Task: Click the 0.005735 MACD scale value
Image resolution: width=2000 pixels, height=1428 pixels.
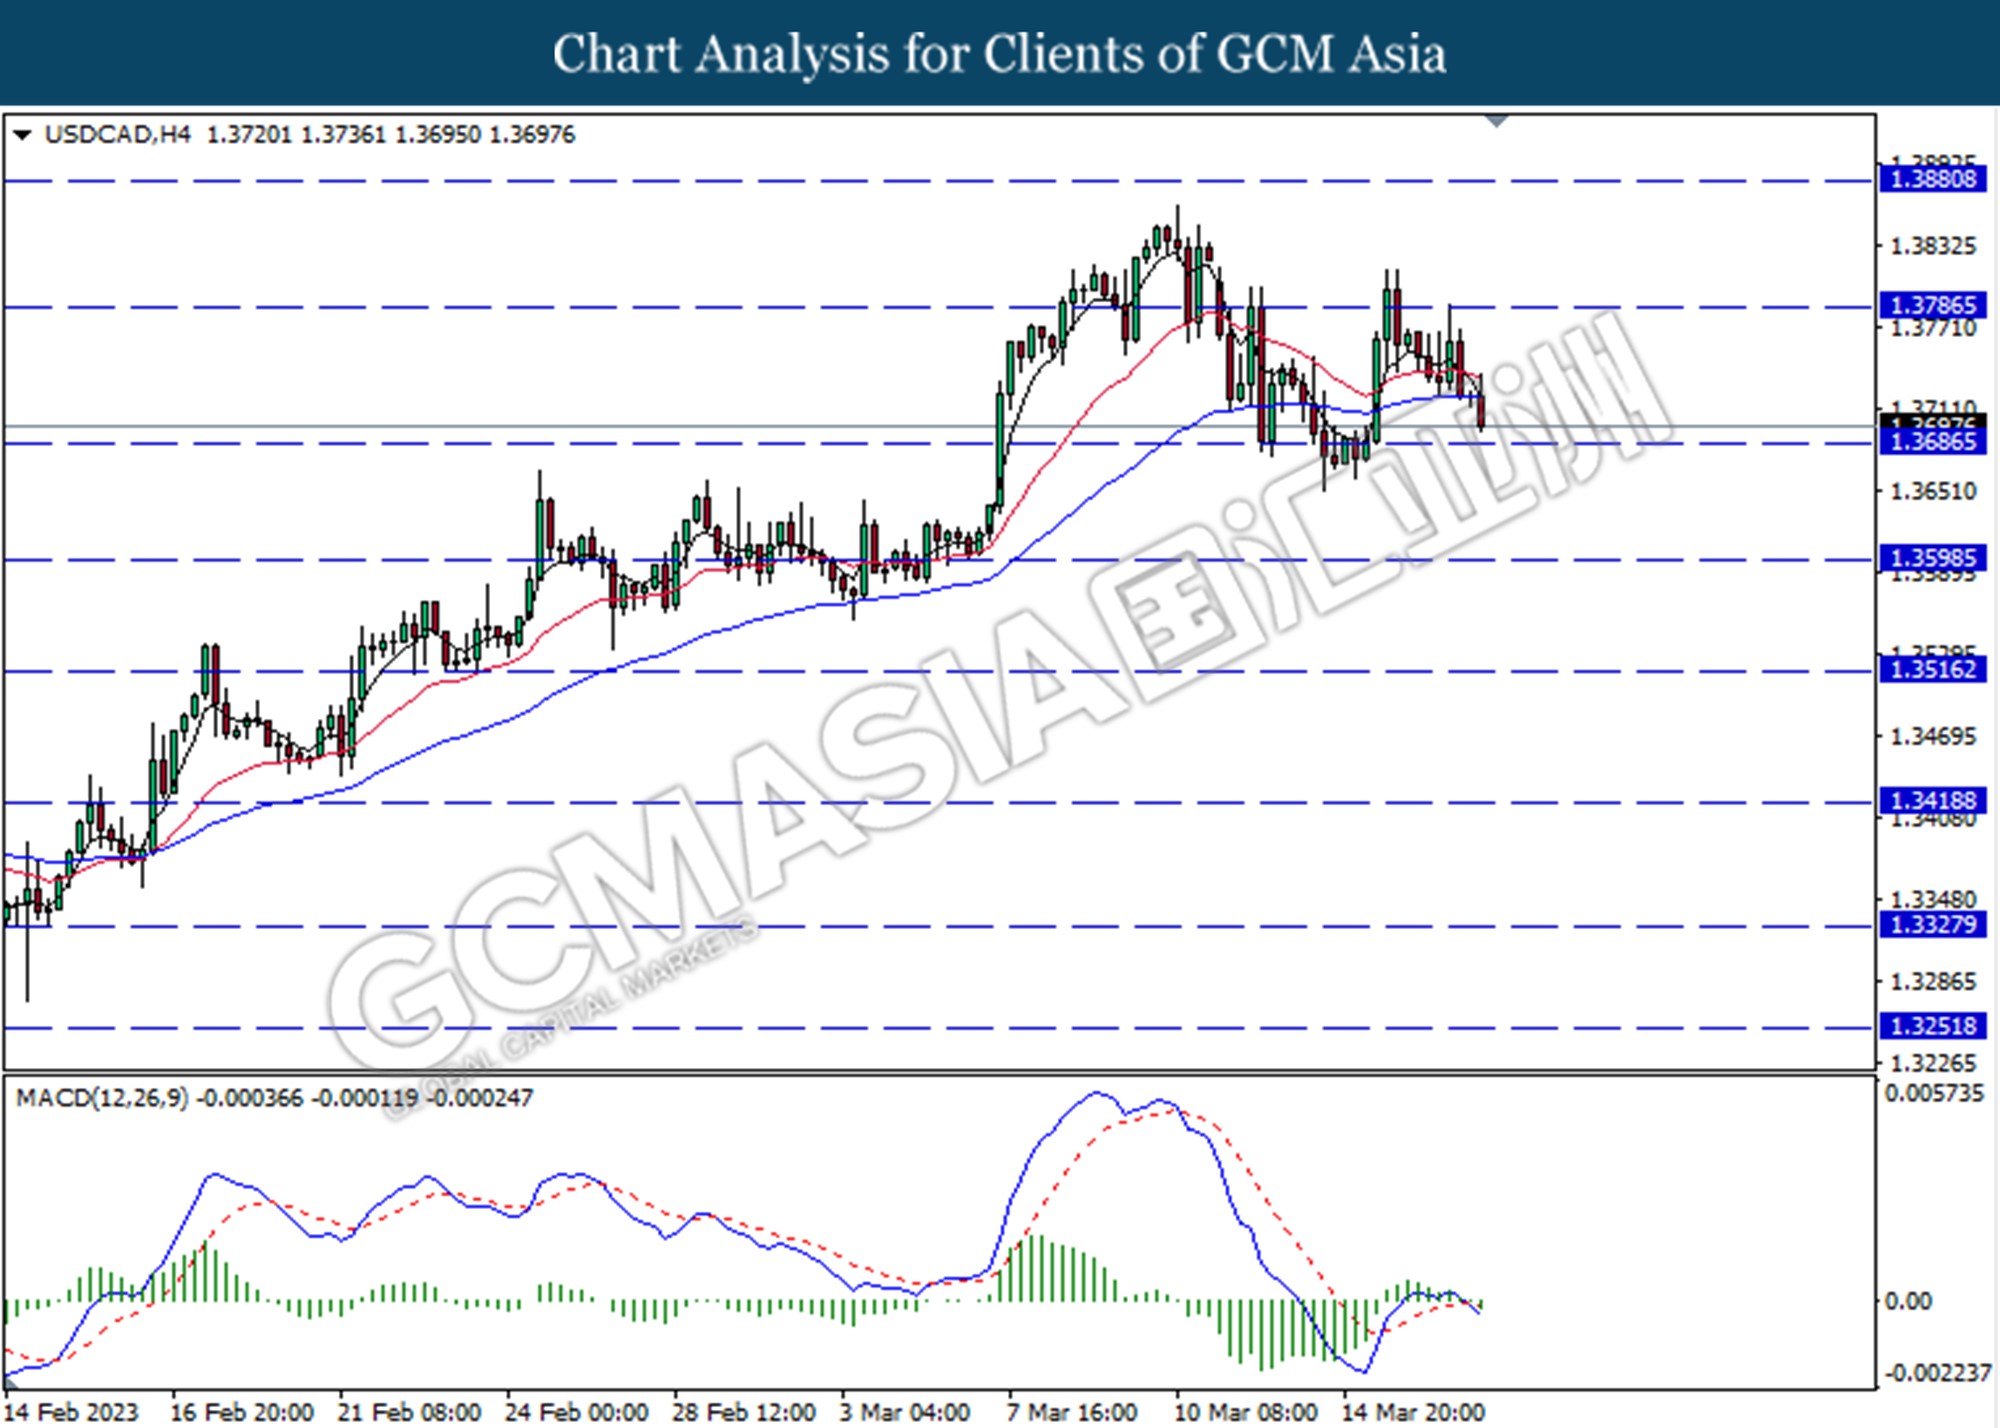Action: 1934,1093
